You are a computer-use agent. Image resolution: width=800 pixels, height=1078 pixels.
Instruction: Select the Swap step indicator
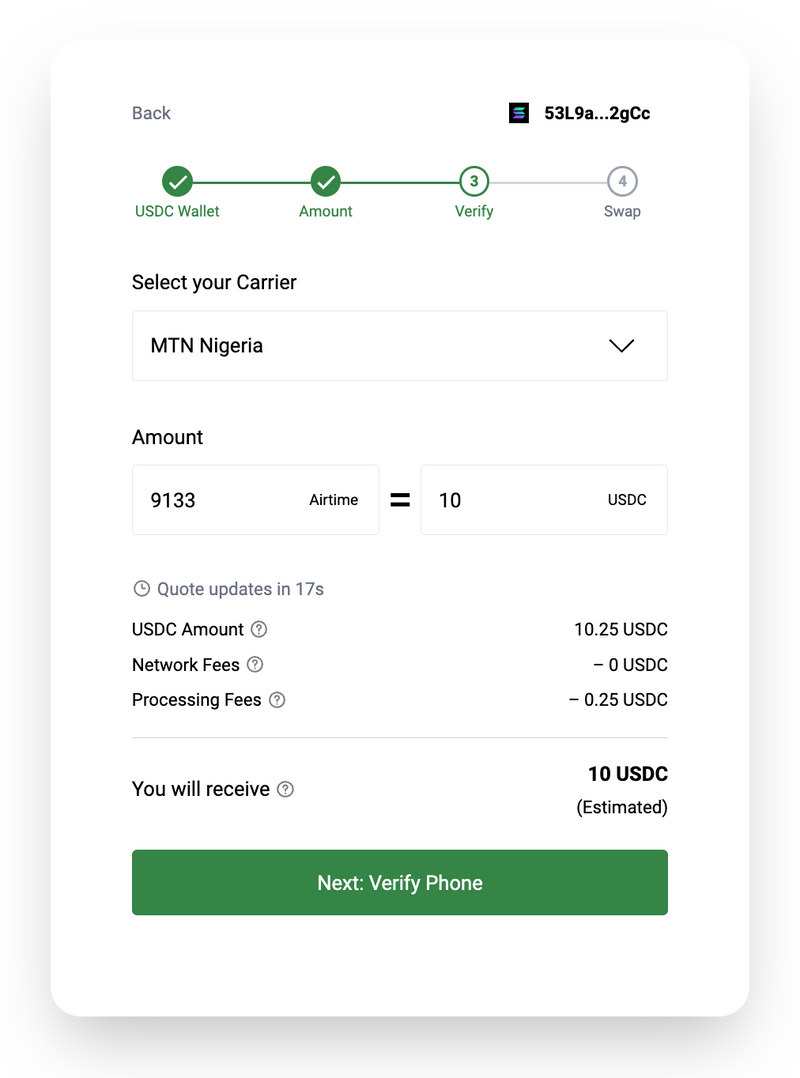622,183
